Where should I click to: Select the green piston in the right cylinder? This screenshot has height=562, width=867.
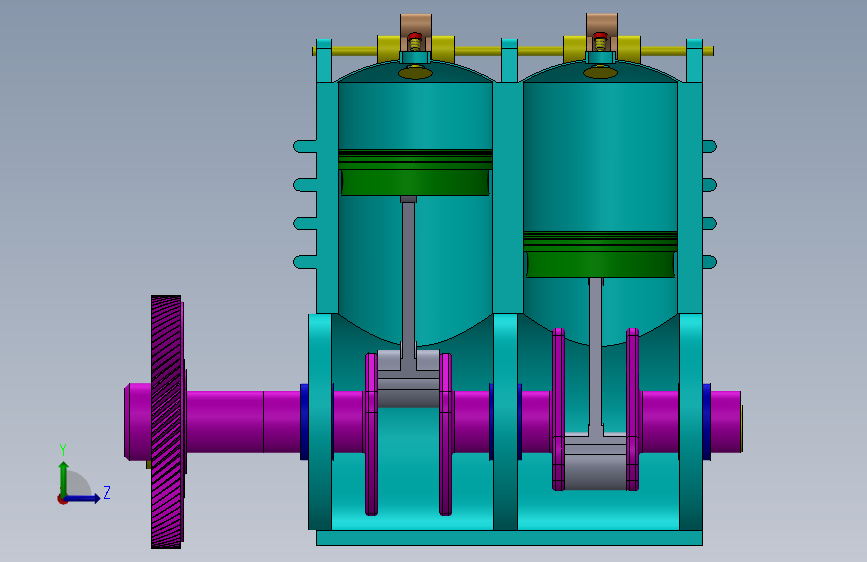coord(600,254)
